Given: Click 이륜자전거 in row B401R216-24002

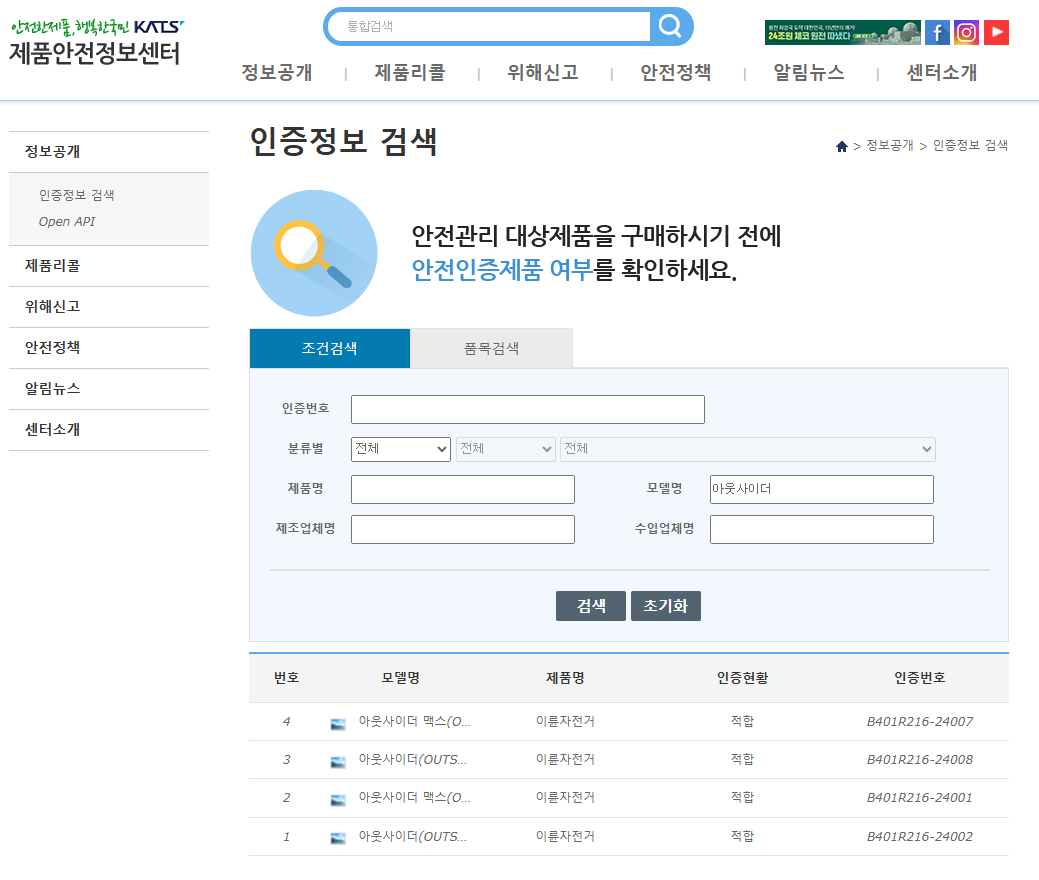Looking at the screenshot, I should 565,836.
